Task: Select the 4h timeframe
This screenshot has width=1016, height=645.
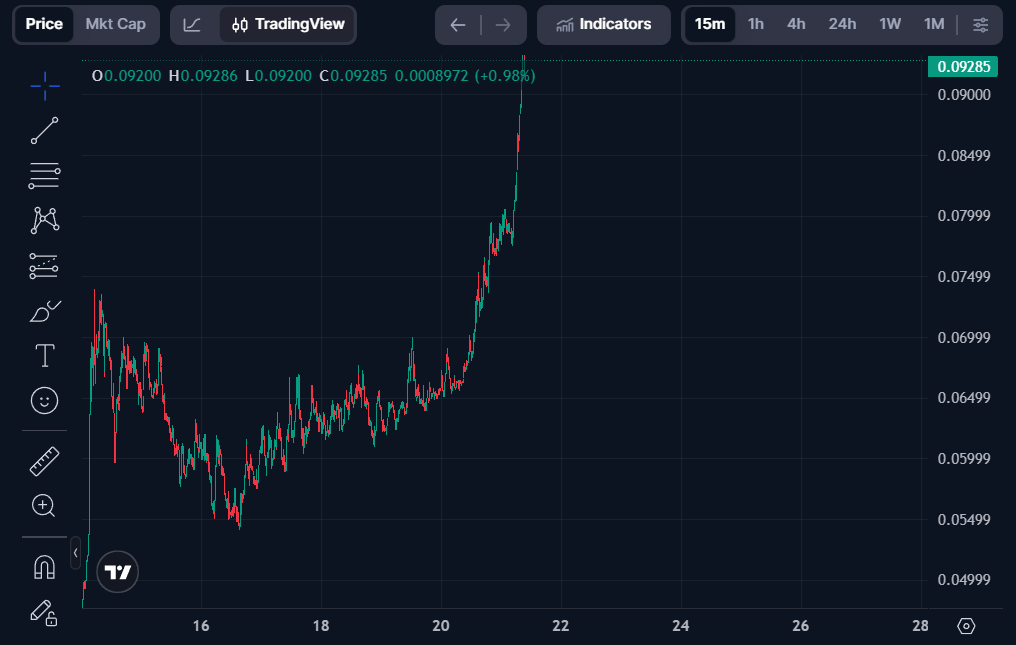Action: (x=796, y=25)
